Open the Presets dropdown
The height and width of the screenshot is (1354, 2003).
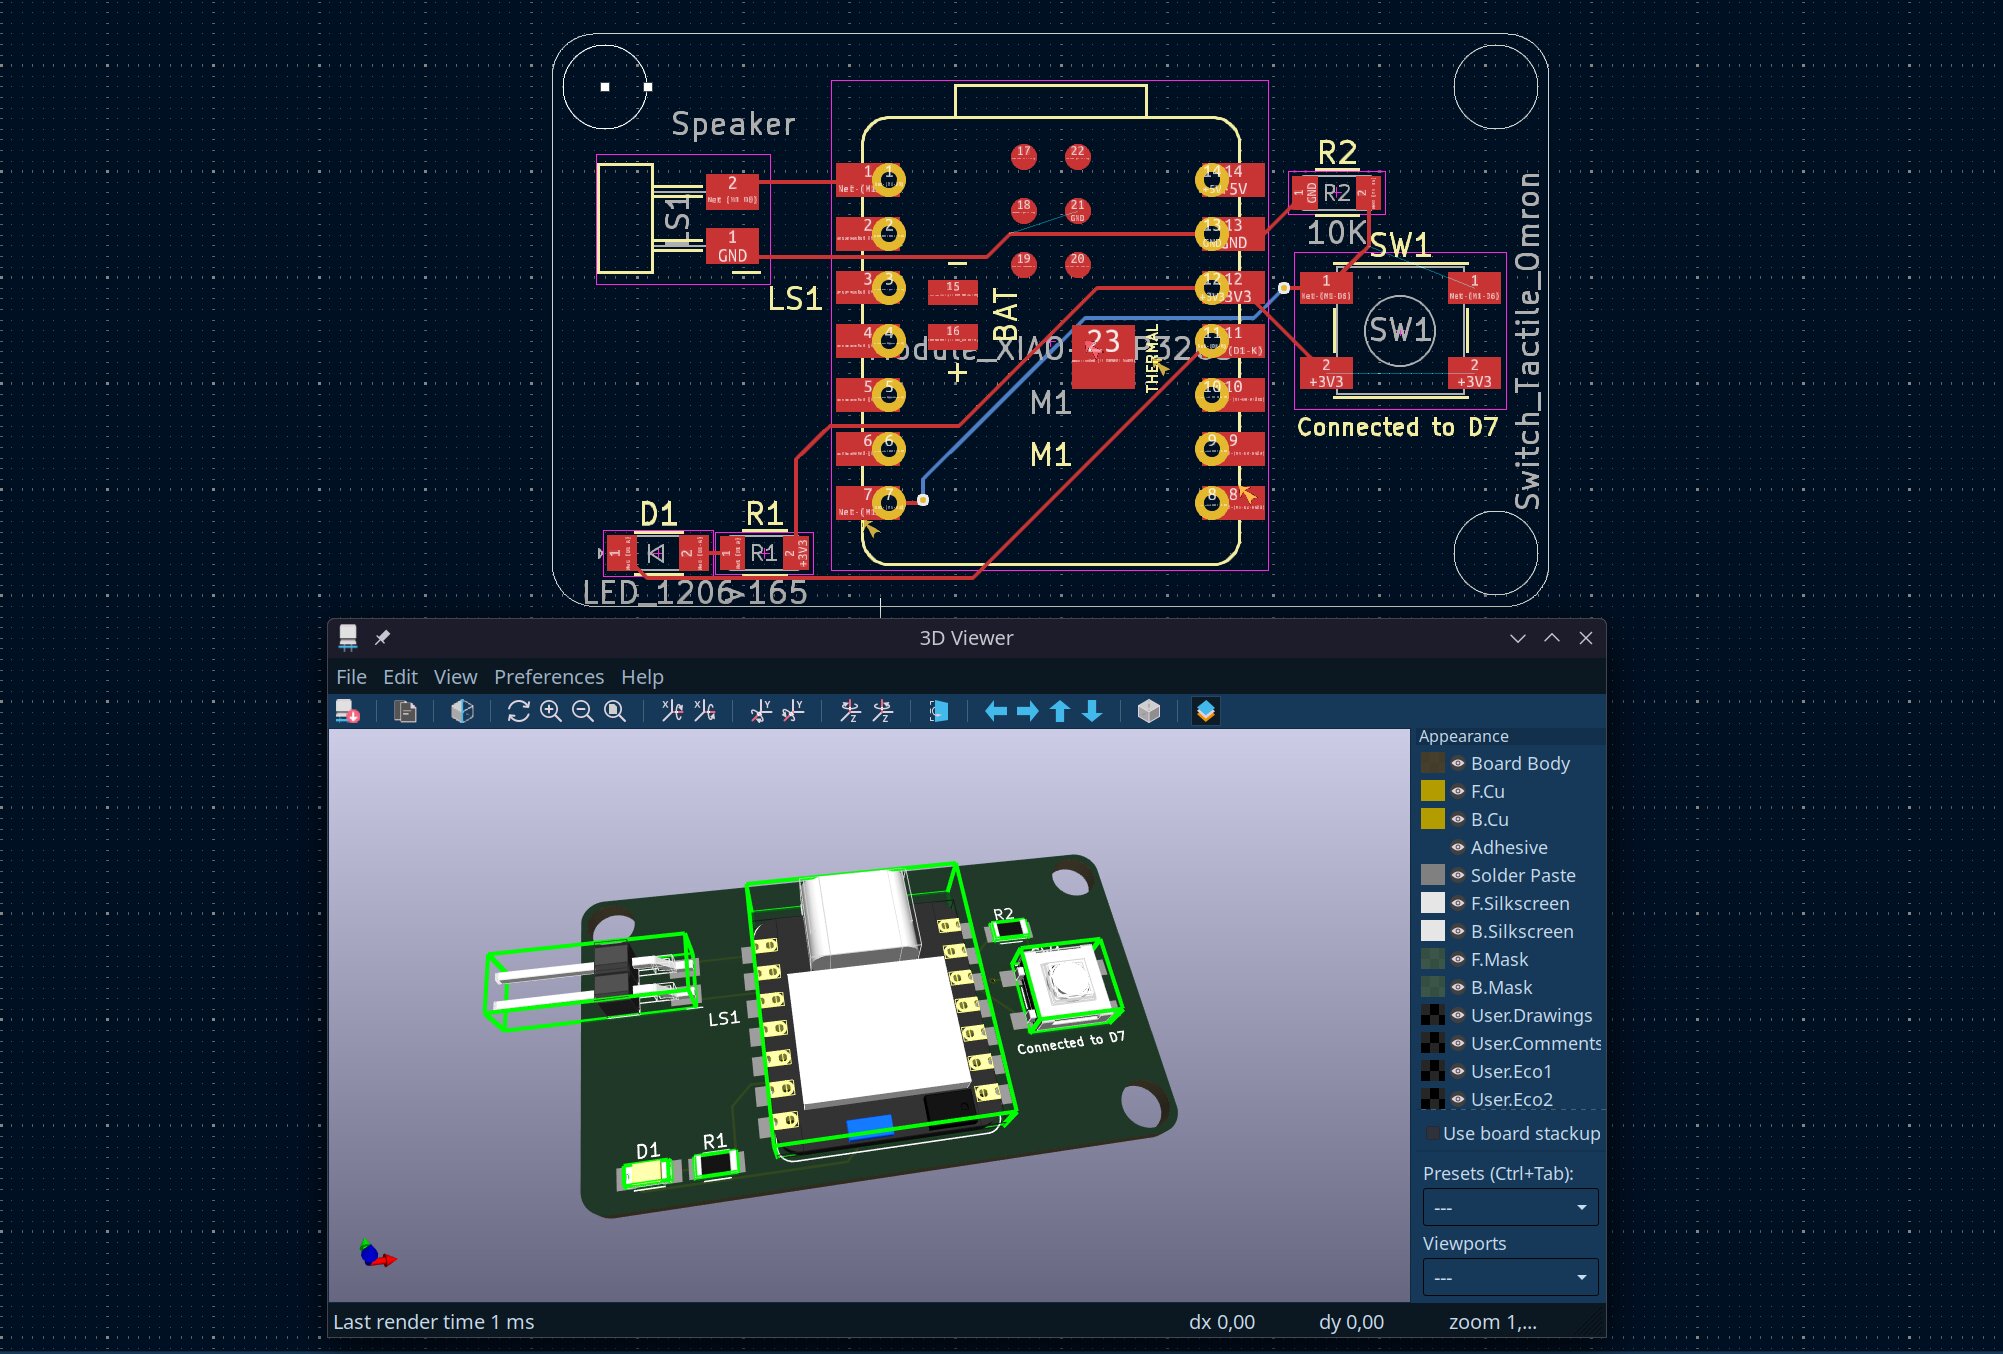tap(1510, 1207)
